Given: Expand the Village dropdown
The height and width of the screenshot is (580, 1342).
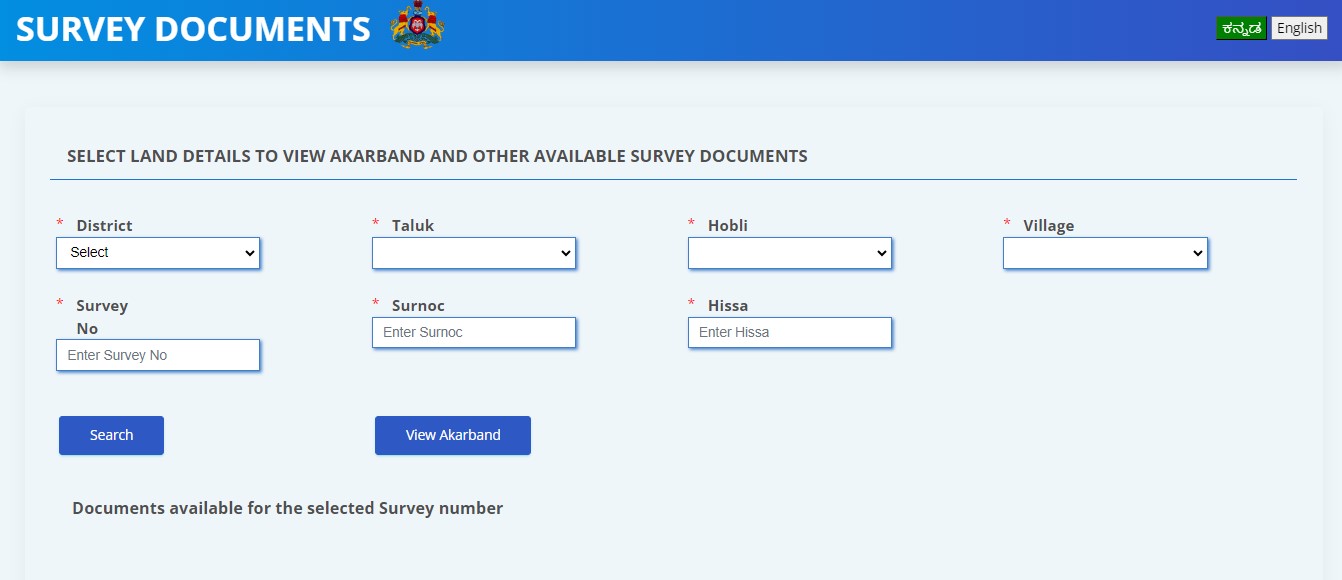Looking at the screenshot, I should pyautogui.click(x=1104, y=252).
